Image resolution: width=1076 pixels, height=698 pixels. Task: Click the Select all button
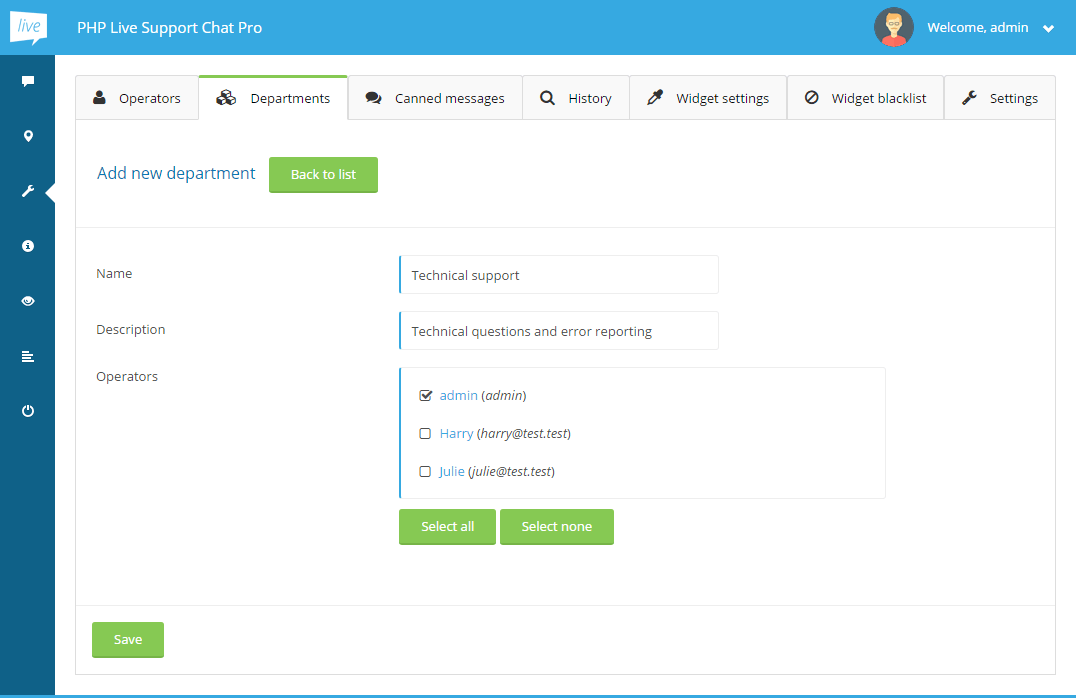pyautogui.click(x=447, y=527)
